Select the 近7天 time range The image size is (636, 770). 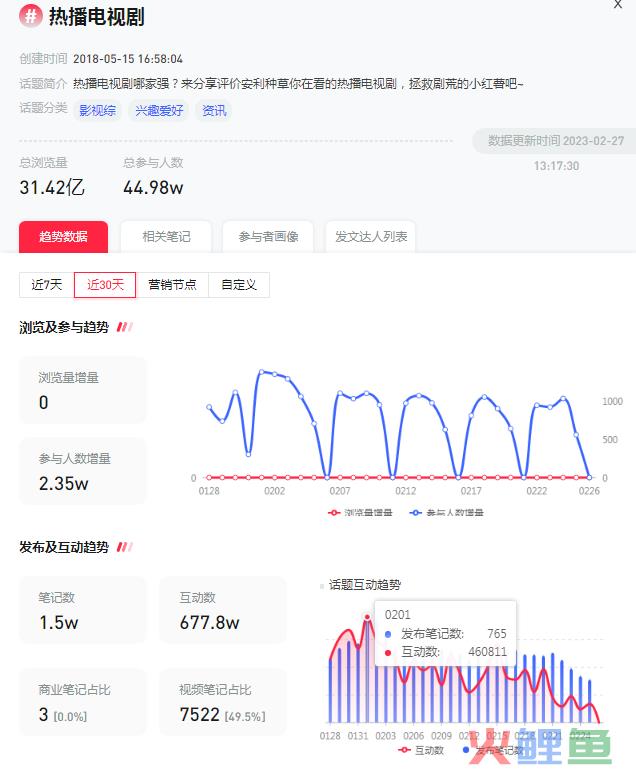pos(47,285)
